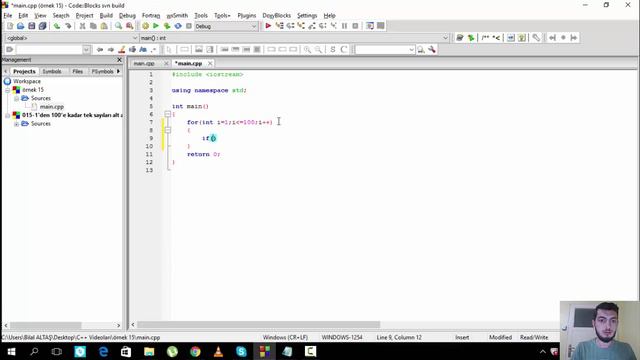This screenshot has height=360, width=640.
Task: Click the red wrench options icon
Action: (432, 49)
